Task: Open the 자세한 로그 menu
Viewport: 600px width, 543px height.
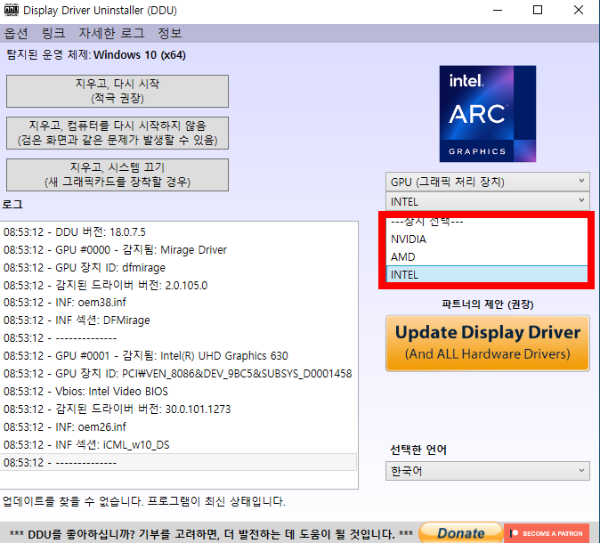Action: point(111,33)
